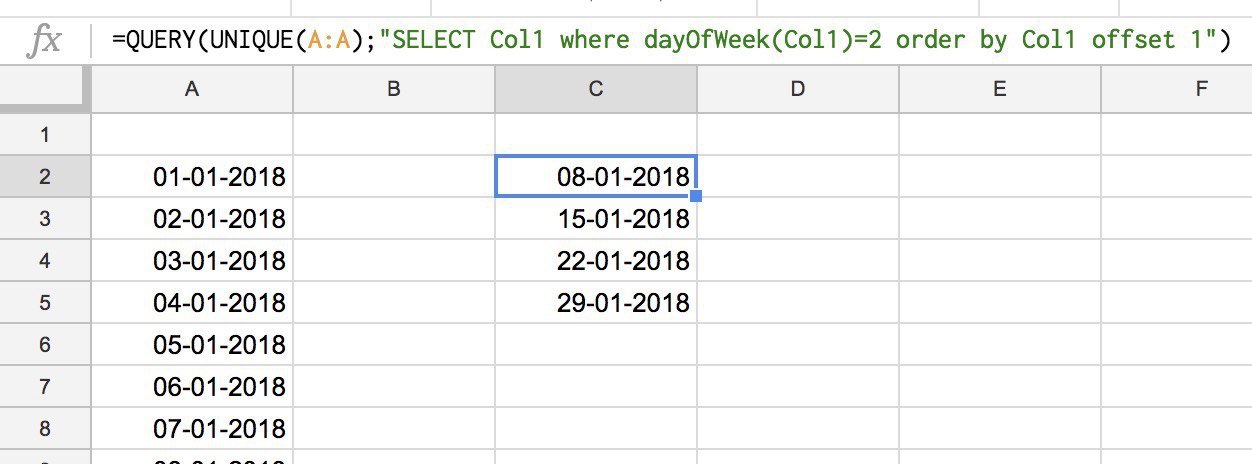Click cell with date 04-01-2018
The height and width of the screenshot is (464, 1252).
point(192,302)
